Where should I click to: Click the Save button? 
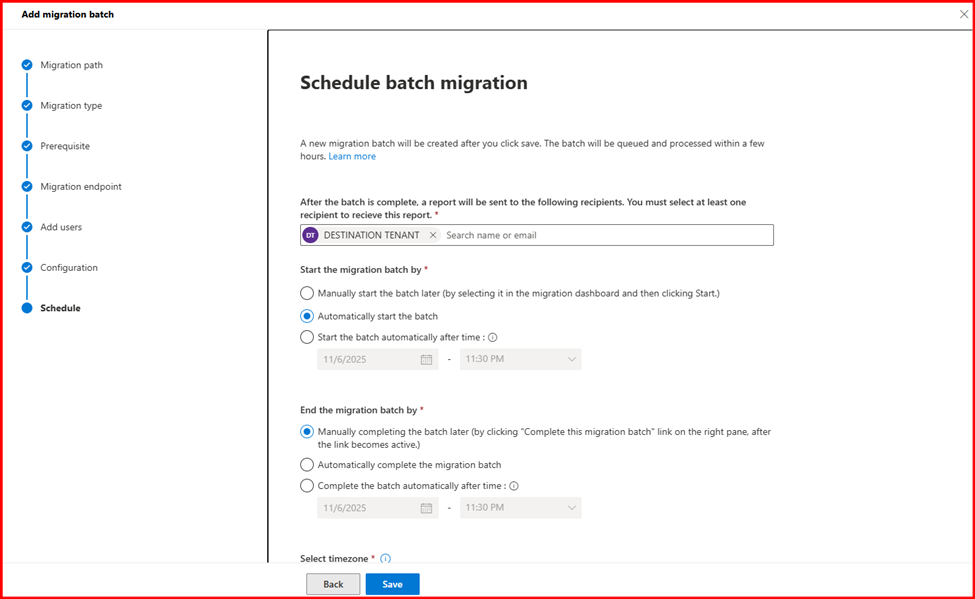(x=392, y=584)
